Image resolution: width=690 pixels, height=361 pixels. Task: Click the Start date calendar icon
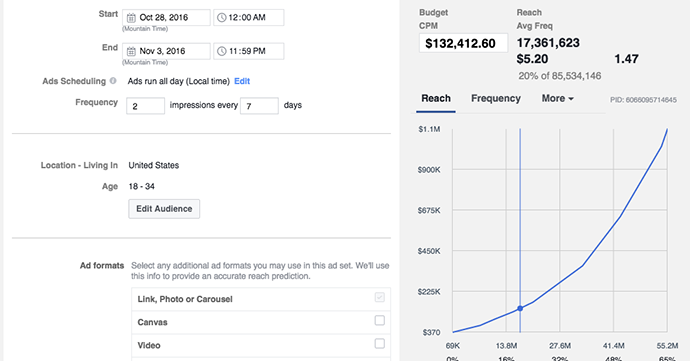pos(131,18)
